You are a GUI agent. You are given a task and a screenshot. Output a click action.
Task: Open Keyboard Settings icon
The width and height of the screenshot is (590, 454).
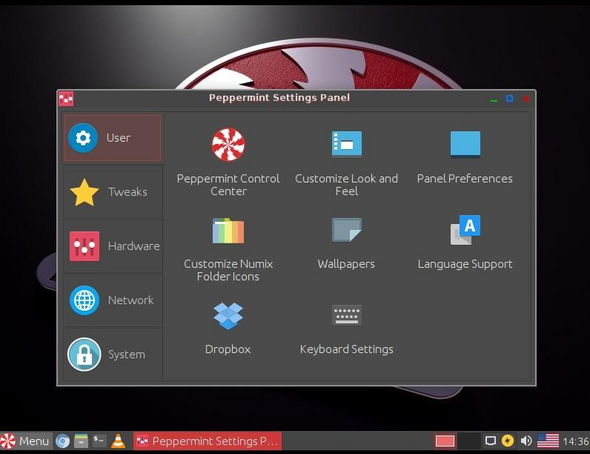347,315
